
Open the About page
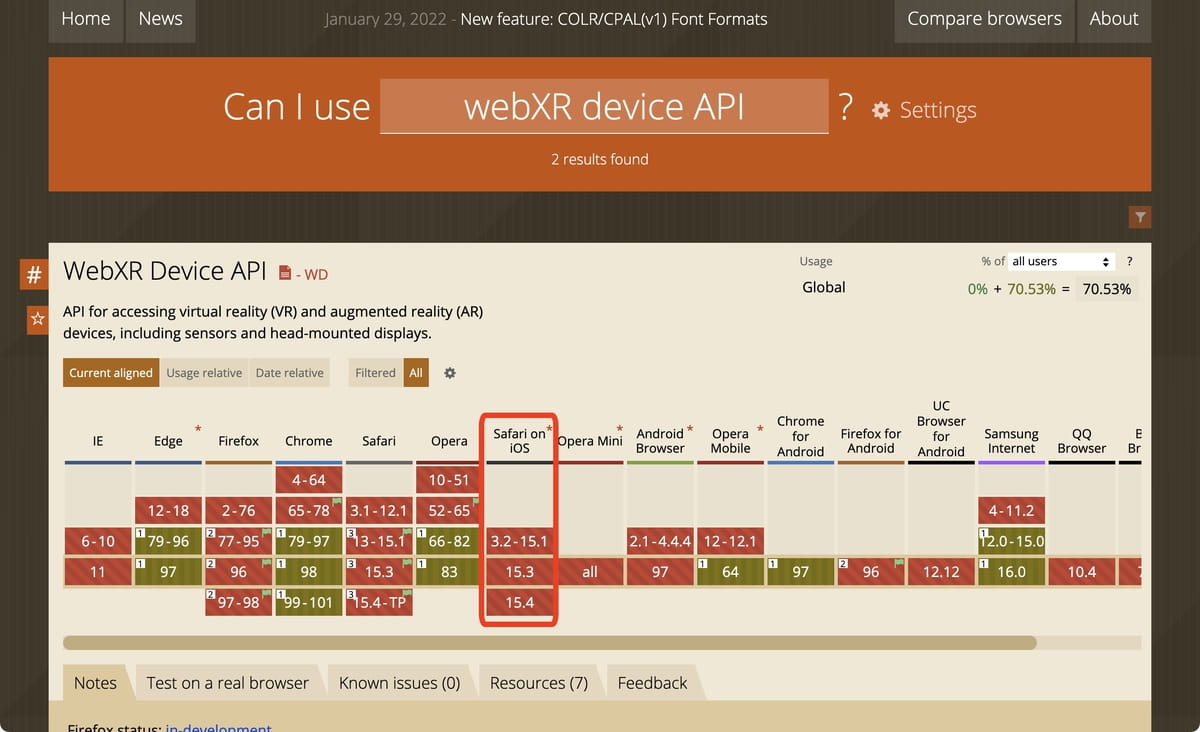pyautogui.click(x=1114, y=19)
